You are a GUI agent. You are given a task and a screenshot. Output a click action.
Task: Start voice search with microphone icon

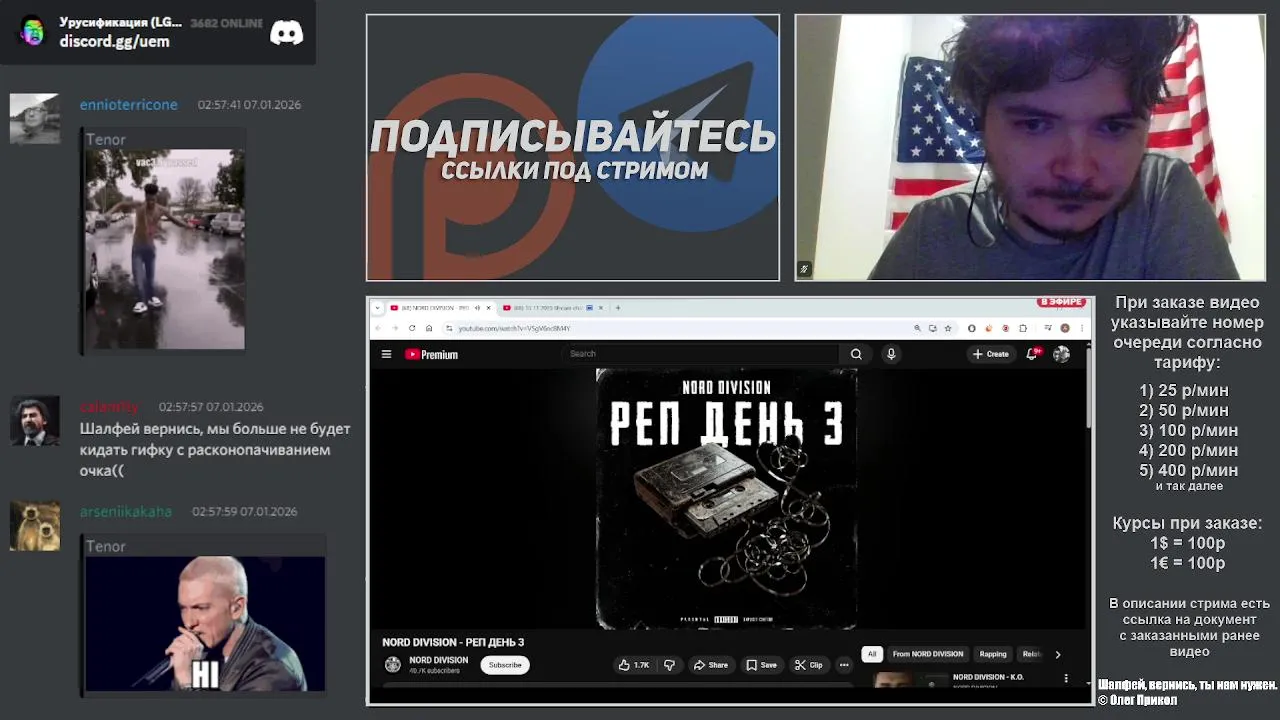point(891,354)
